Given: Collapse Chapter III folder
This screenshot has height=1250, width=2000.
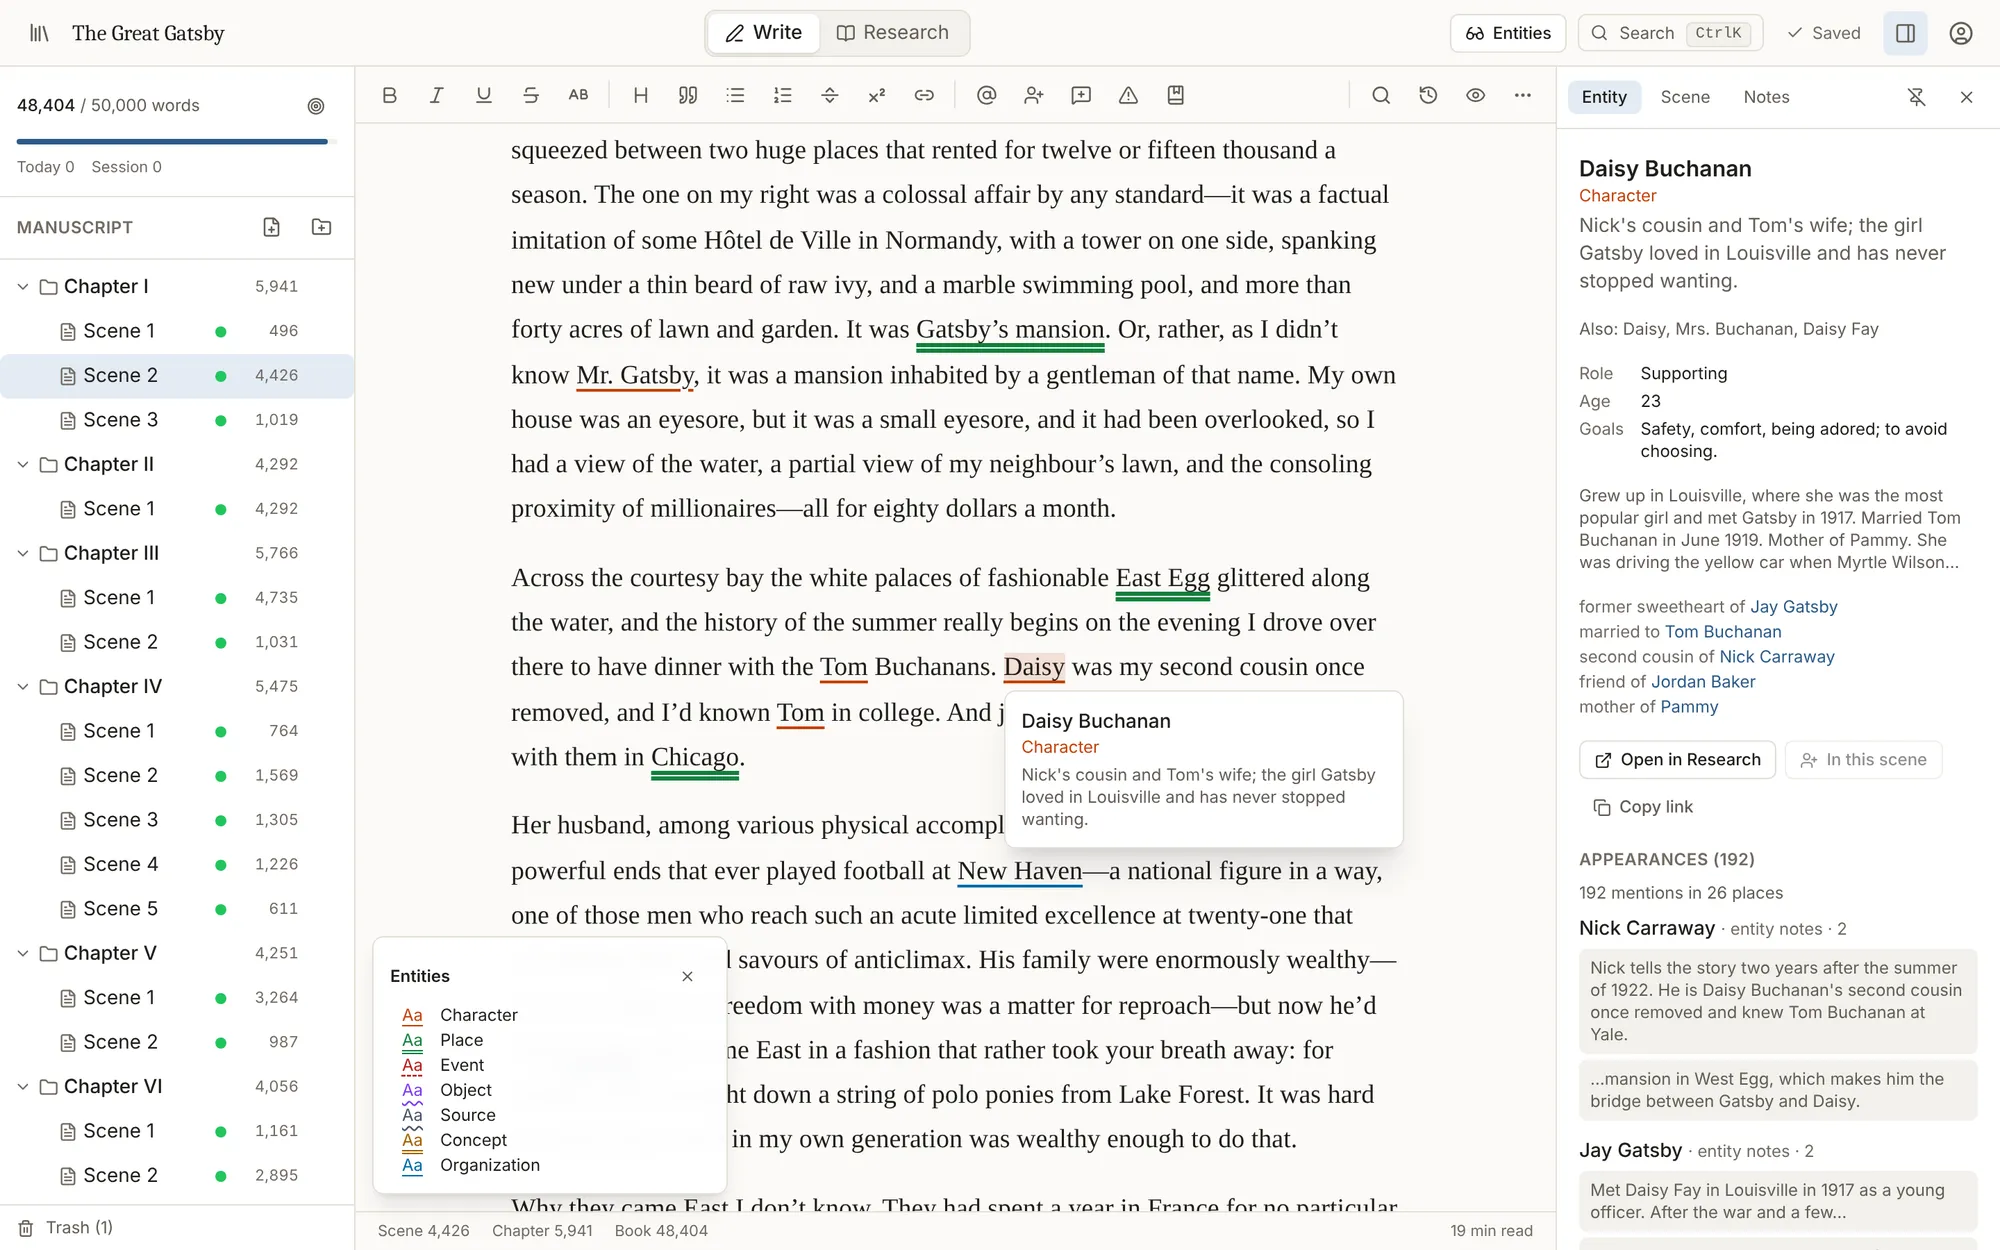Looking at the screenshot, I should click(23, 554).
